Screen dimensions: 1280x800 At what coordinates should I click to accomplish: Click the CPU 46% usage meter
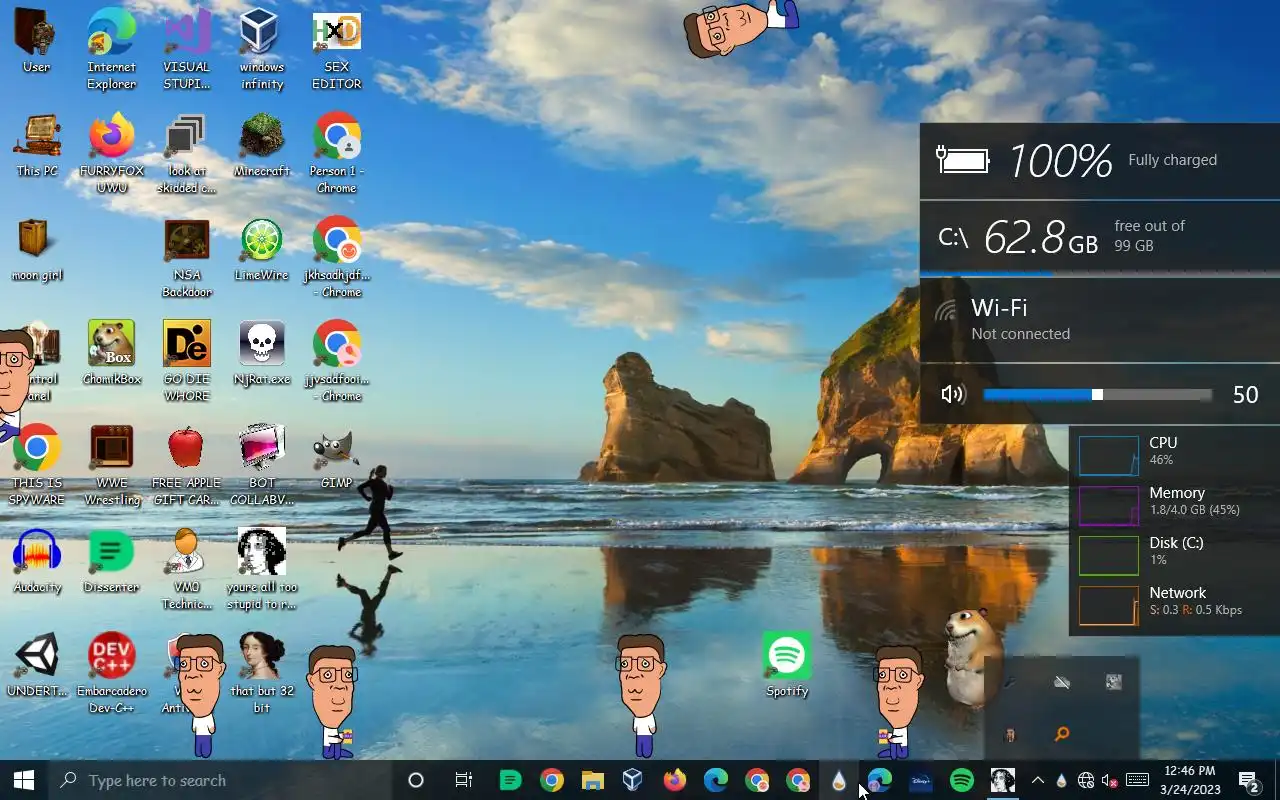click(1174, 454)
